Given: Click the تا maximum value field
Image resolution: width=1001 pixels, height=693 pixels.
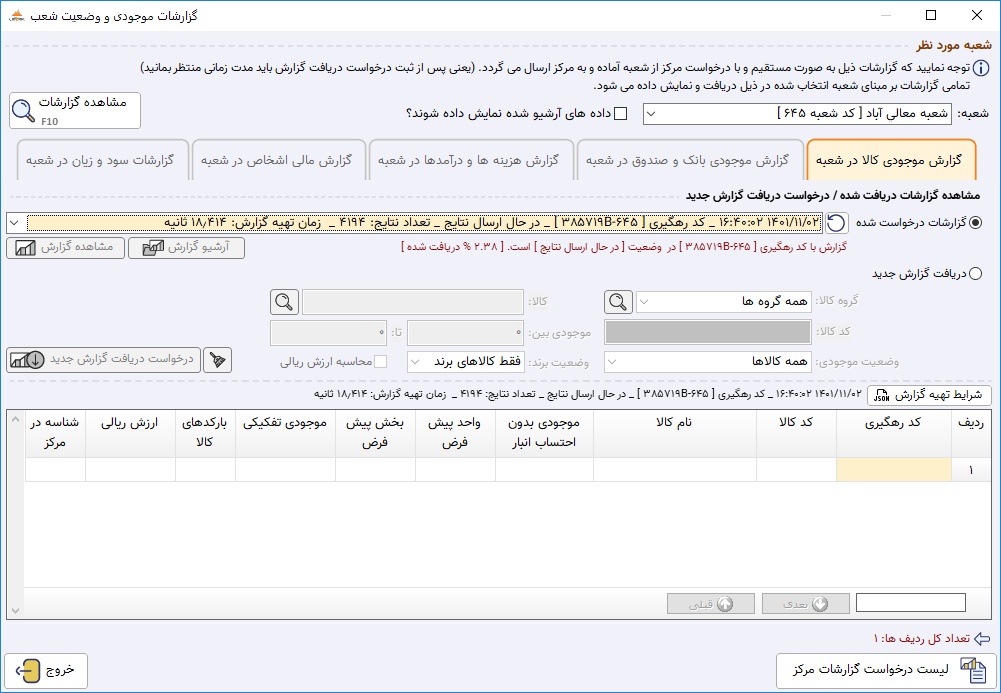Looking at the screenshot, I should (328, 332).
